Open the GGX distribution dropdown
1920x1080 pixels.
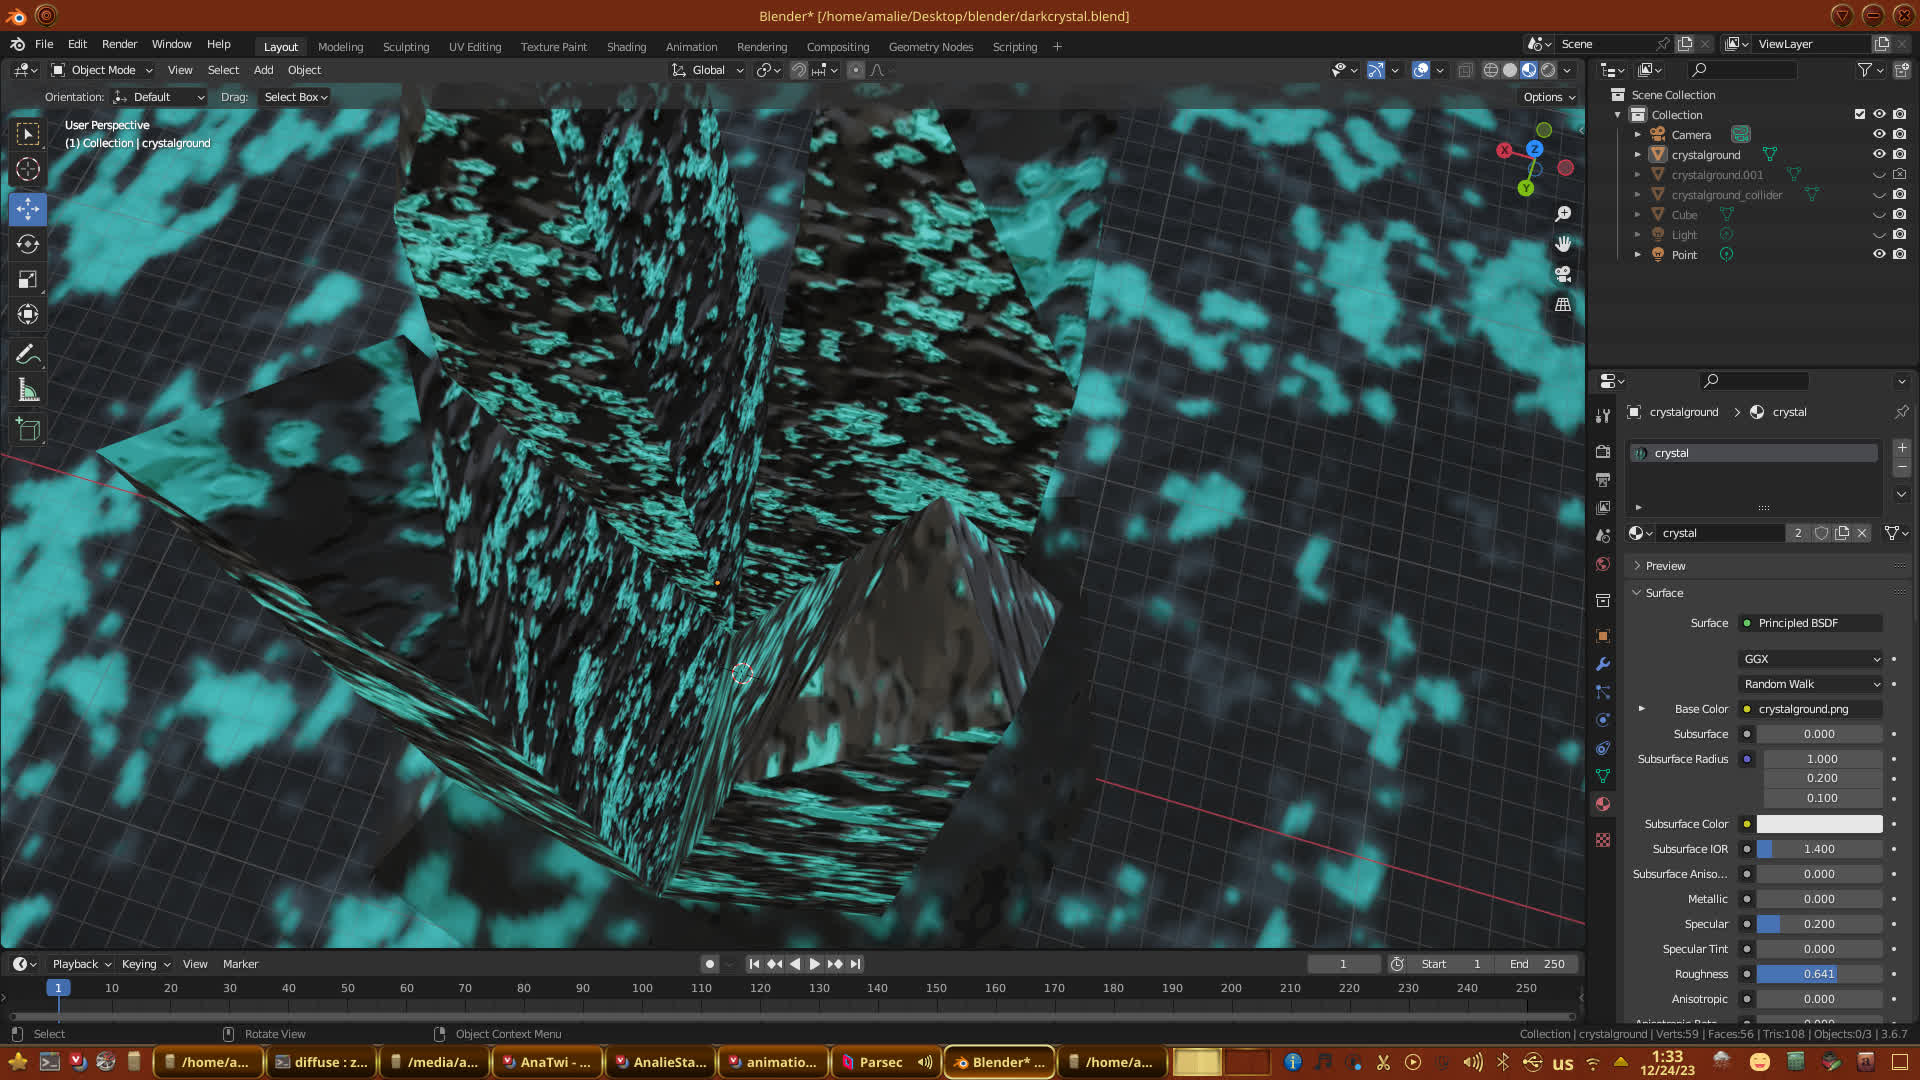point(1811,659)
